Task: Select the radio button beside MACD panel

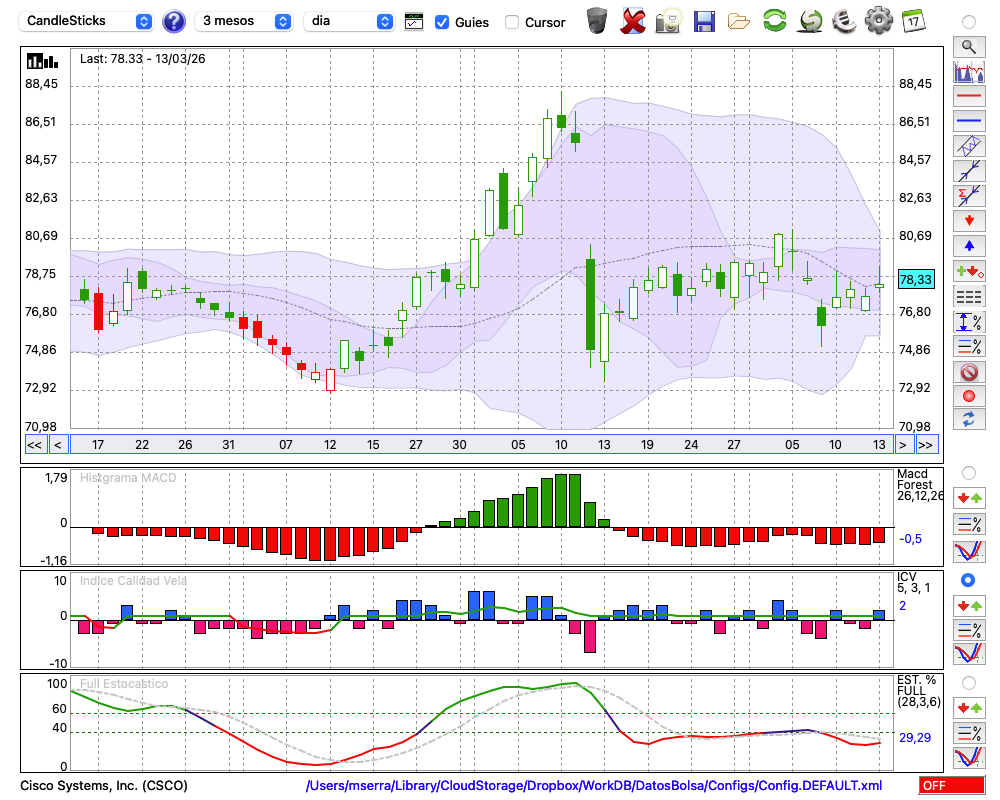Action: [968, 472]
